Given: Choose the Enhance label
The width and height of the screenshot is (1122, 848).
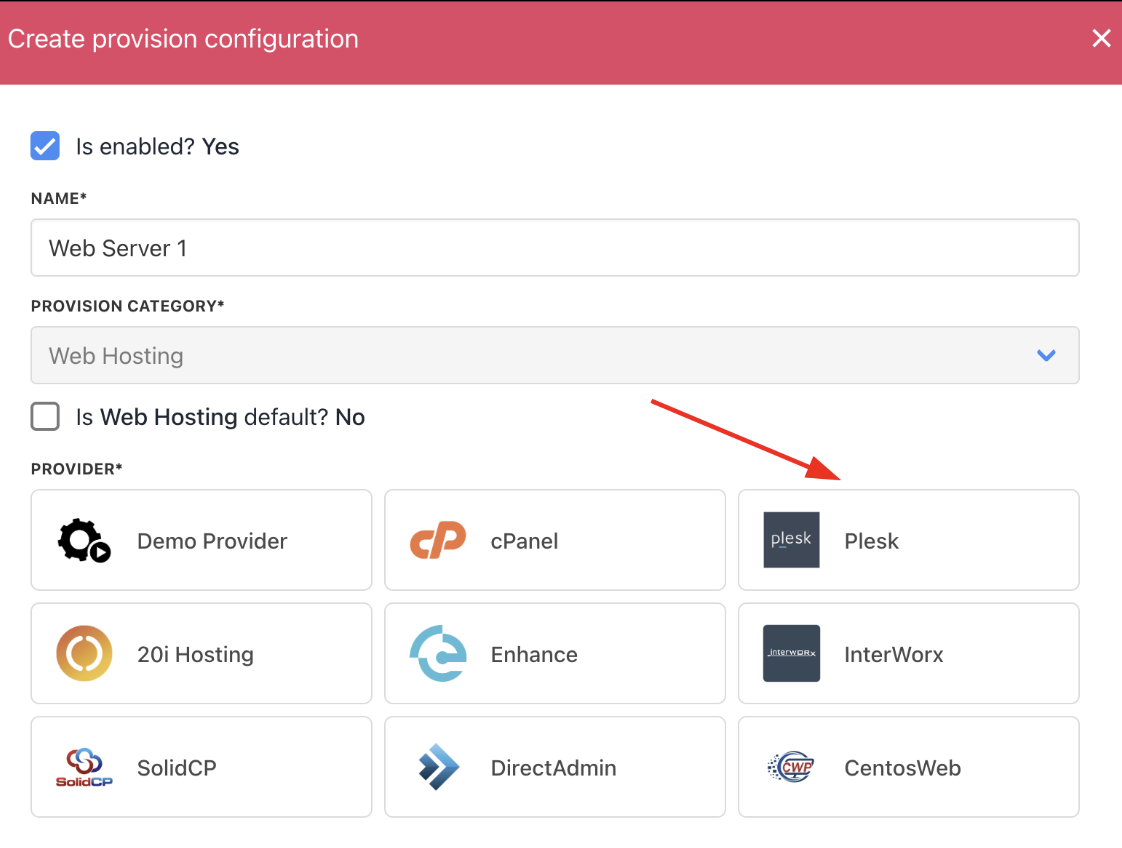Looking at the screenshot, I should tap(534, 654).
